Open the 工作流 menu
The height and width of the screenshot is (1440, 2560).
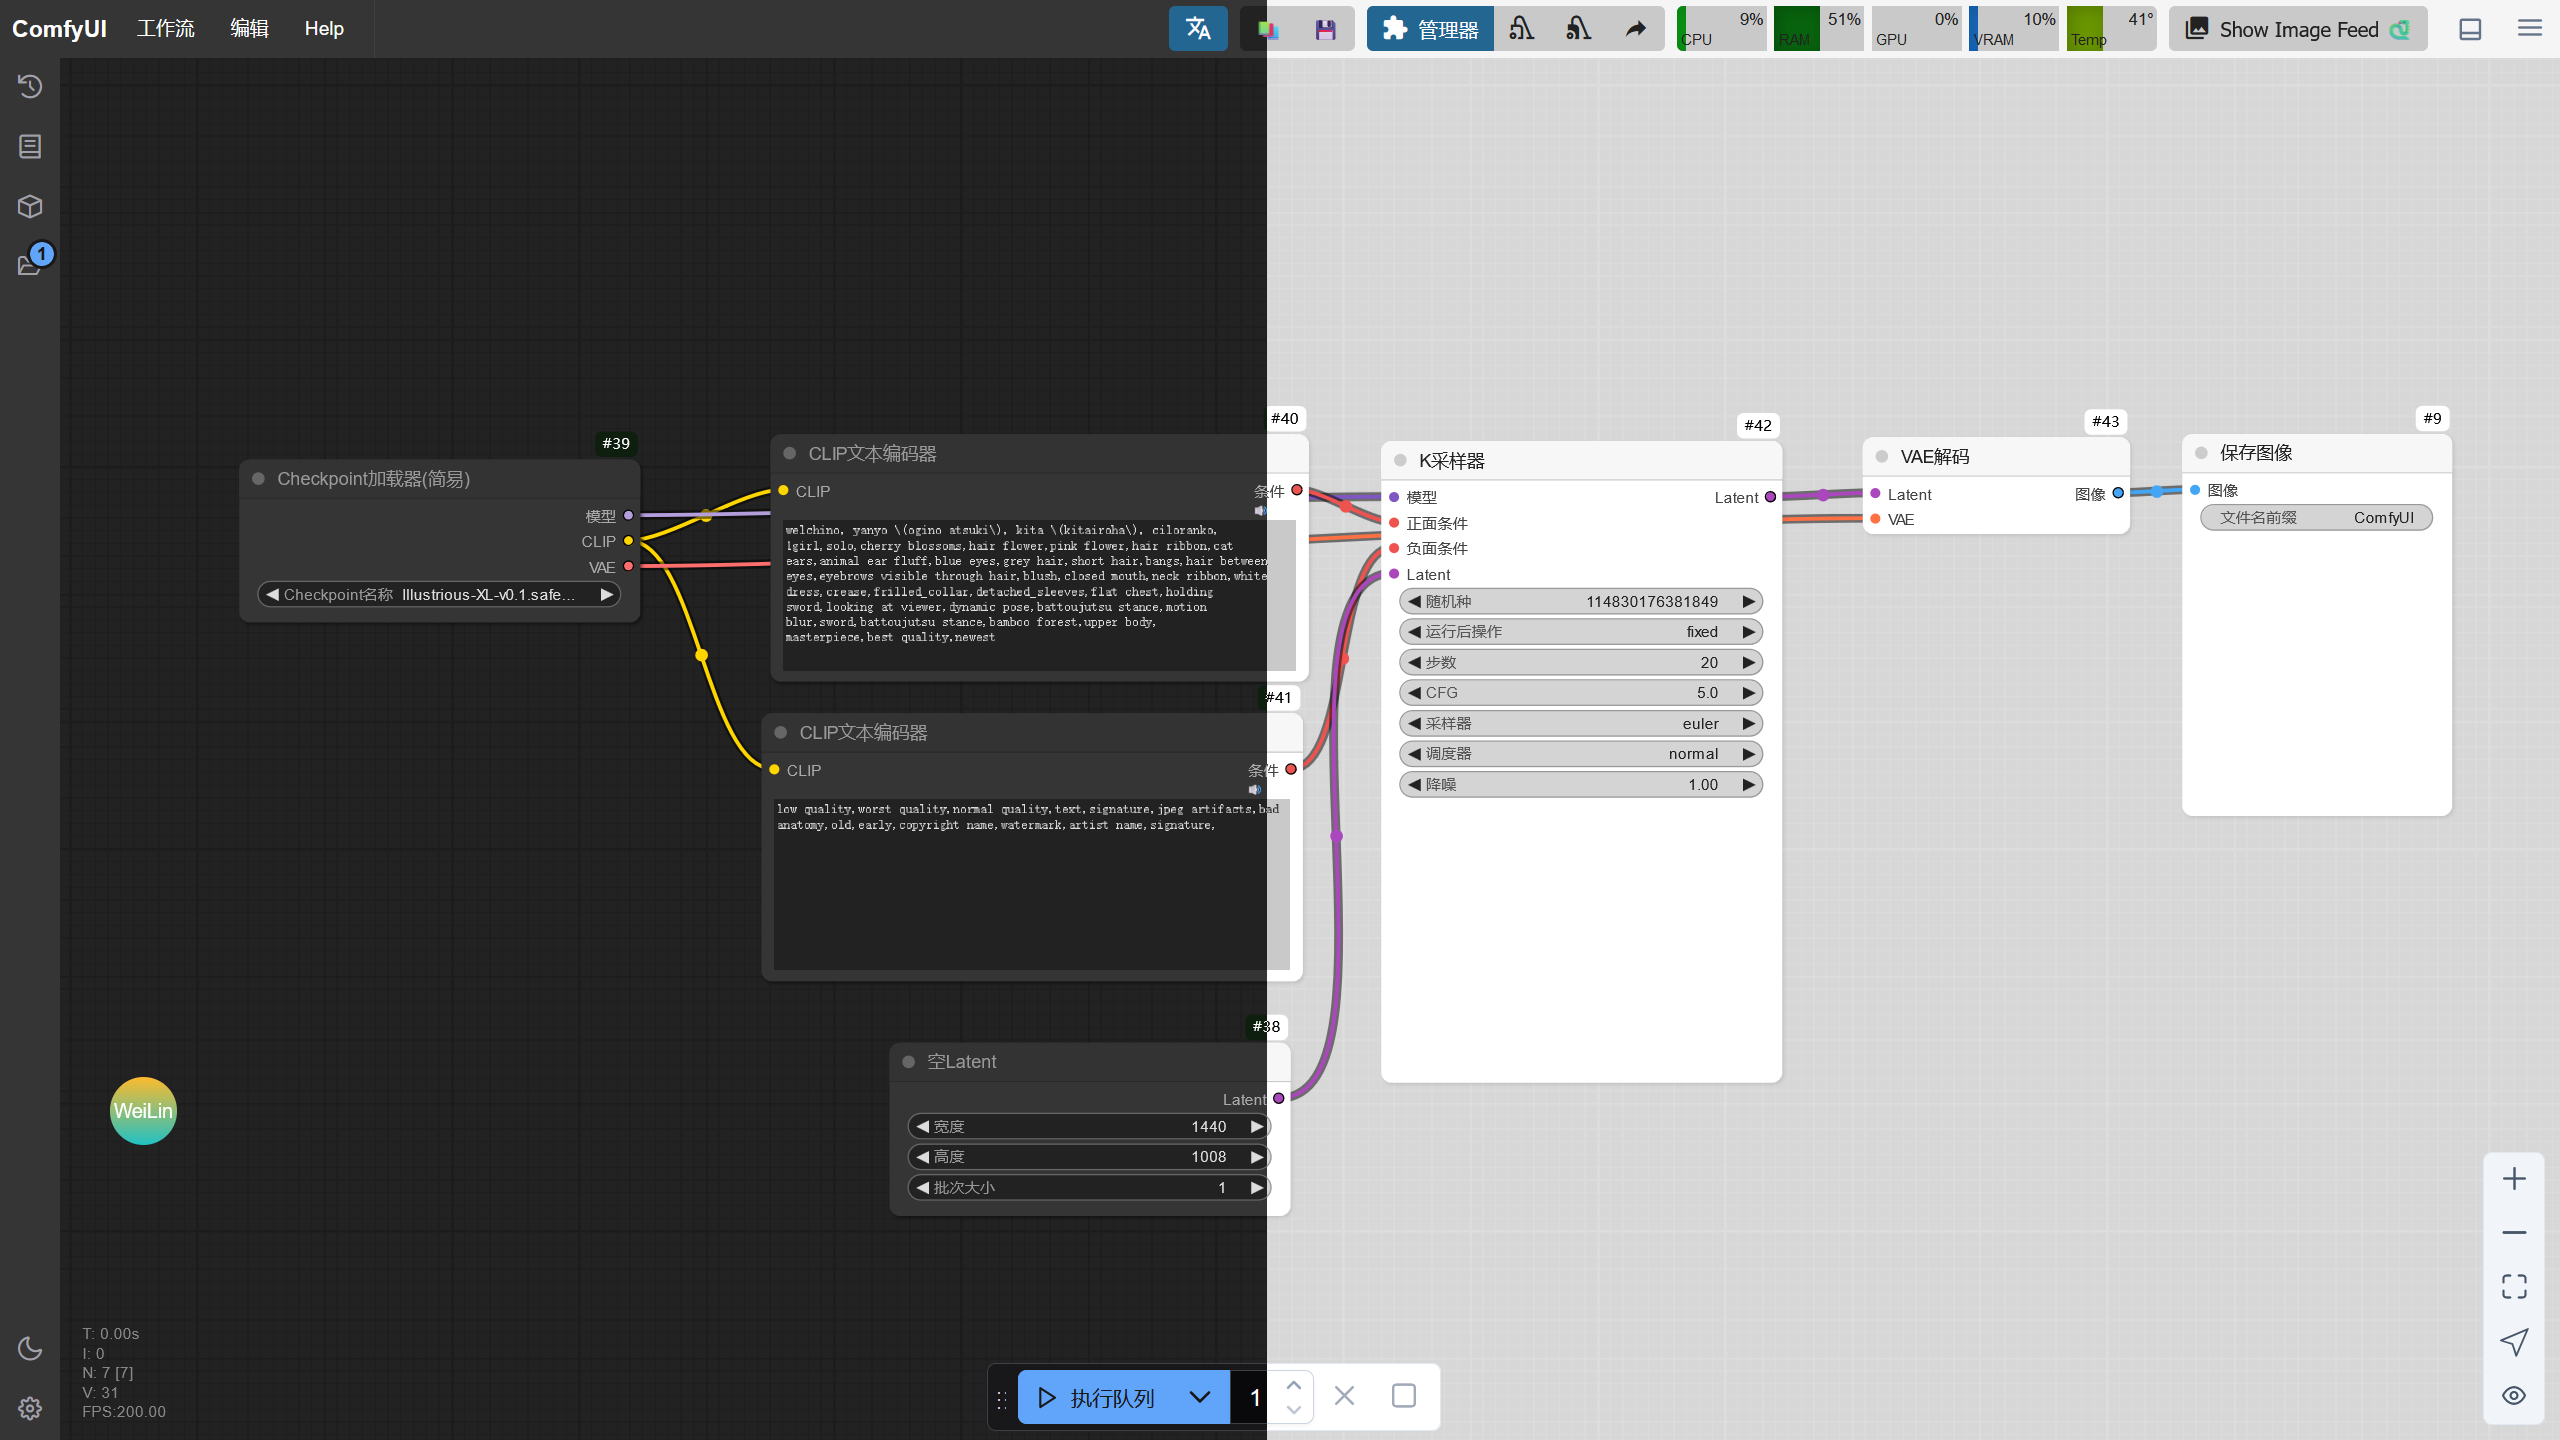click(165, 29)
